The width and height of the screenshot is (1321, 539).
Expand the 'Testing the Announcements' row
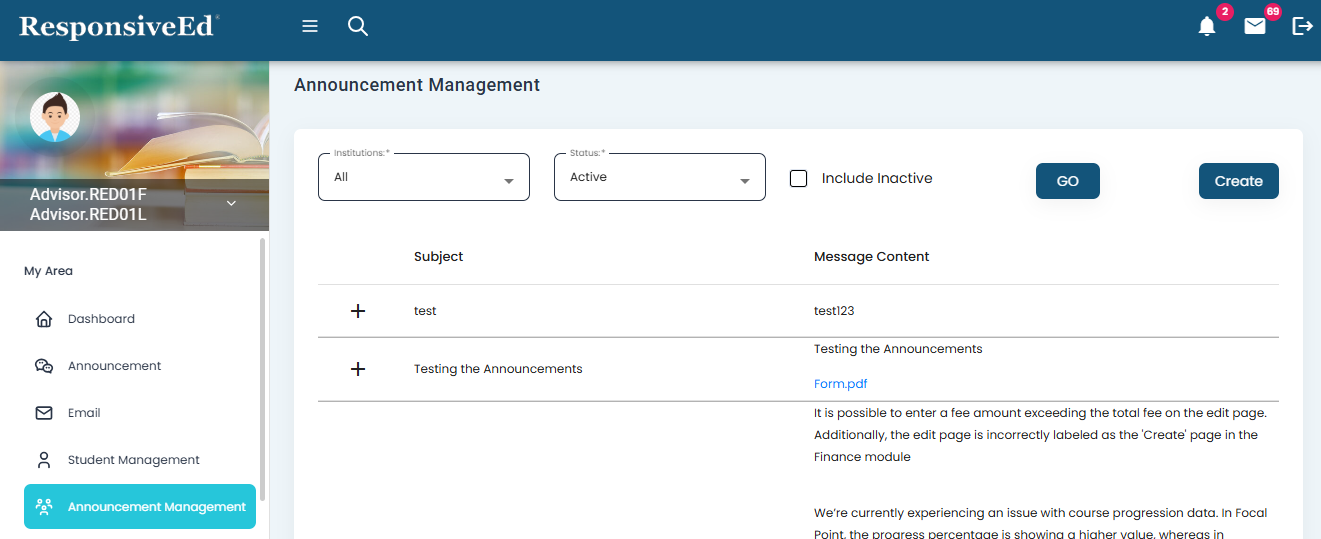(x=358, y=369)
